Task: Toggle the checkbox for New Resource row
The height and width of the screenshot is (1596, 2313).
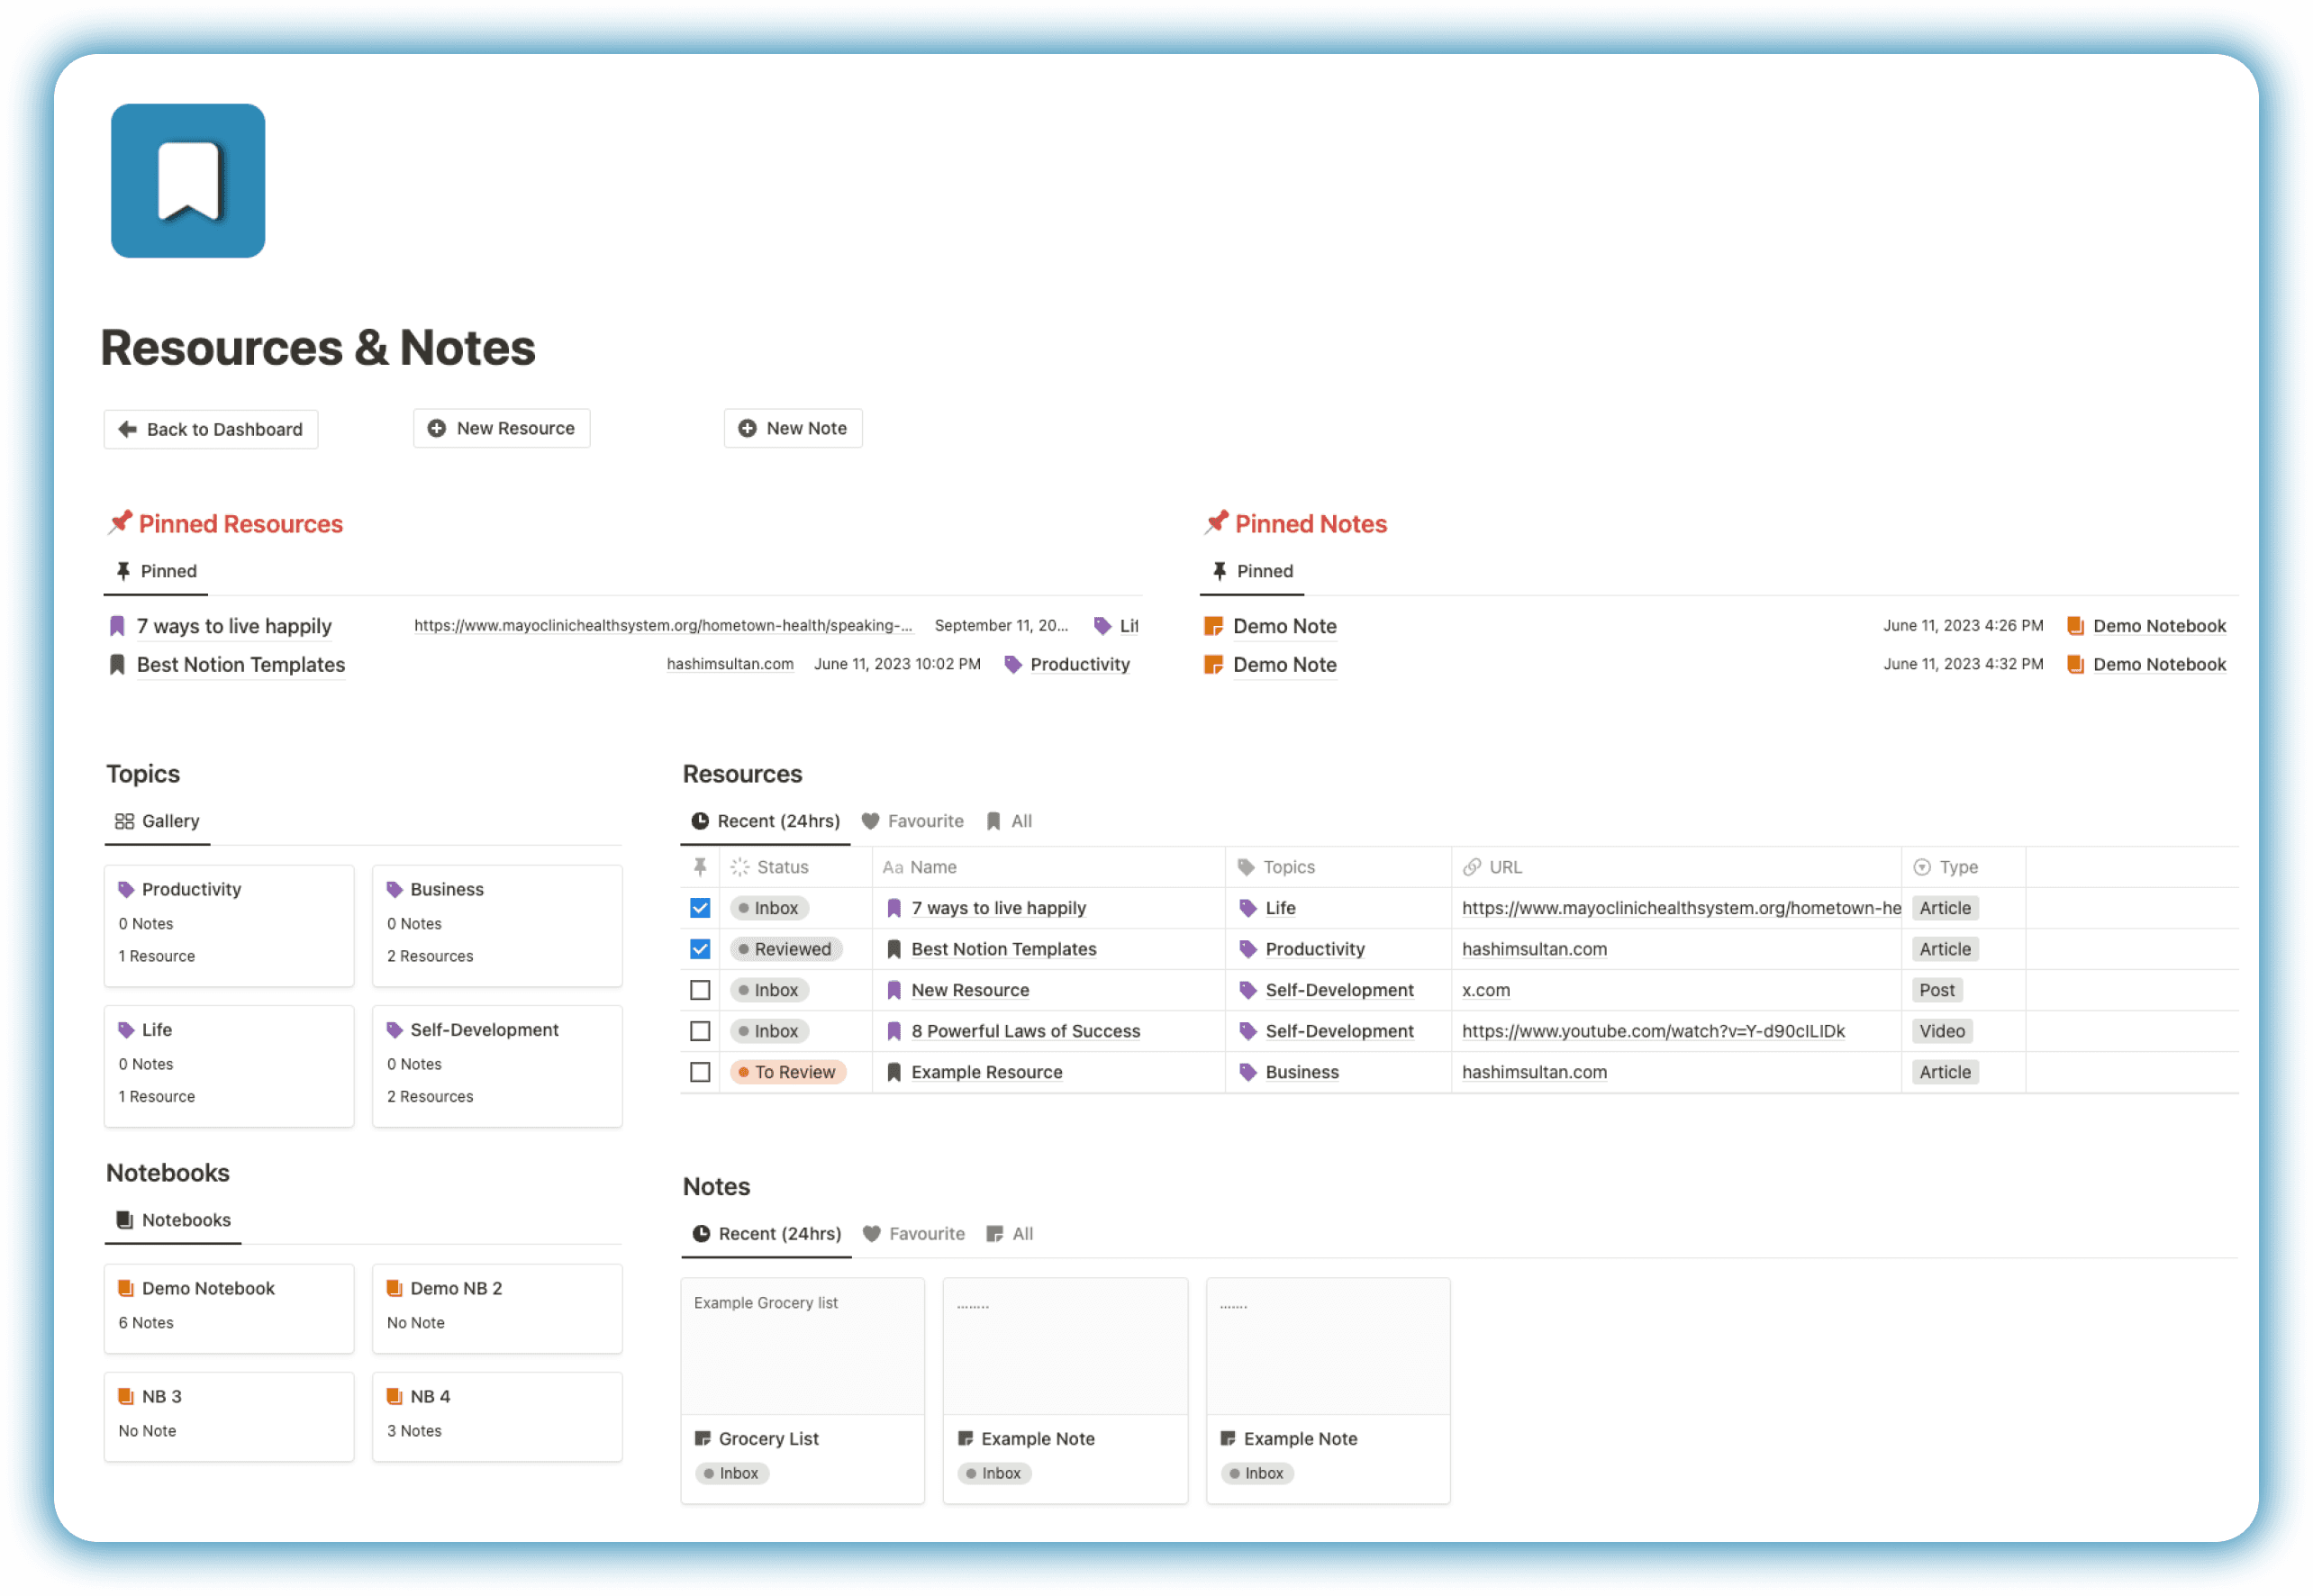Action: [700, 990]
